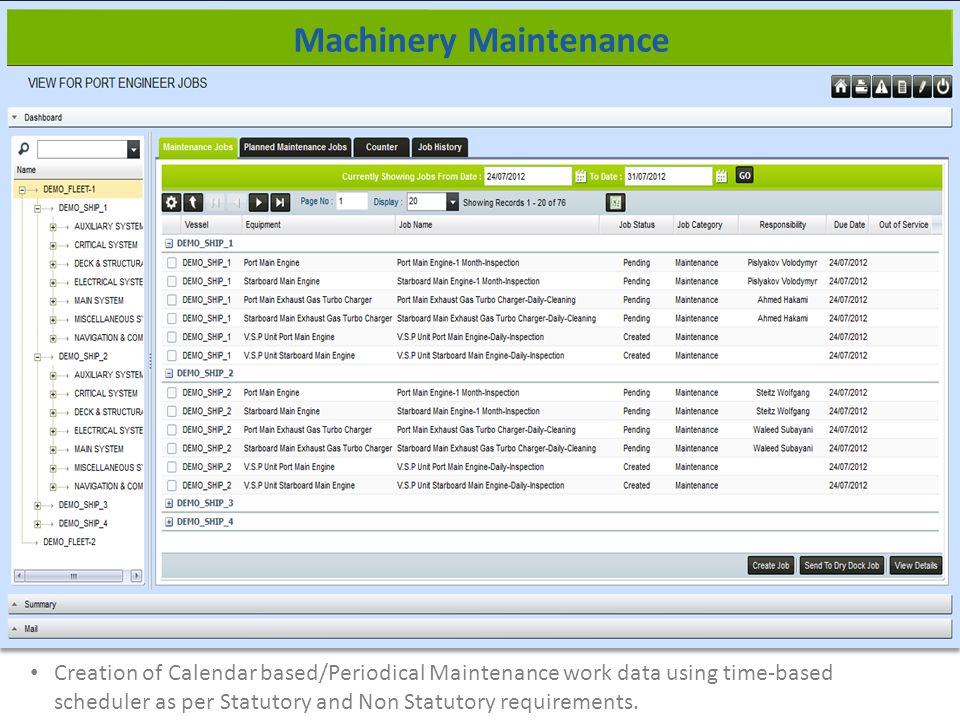960x720 pixels.
Task: Jump to the last page arrow
Action: point(280,202)
